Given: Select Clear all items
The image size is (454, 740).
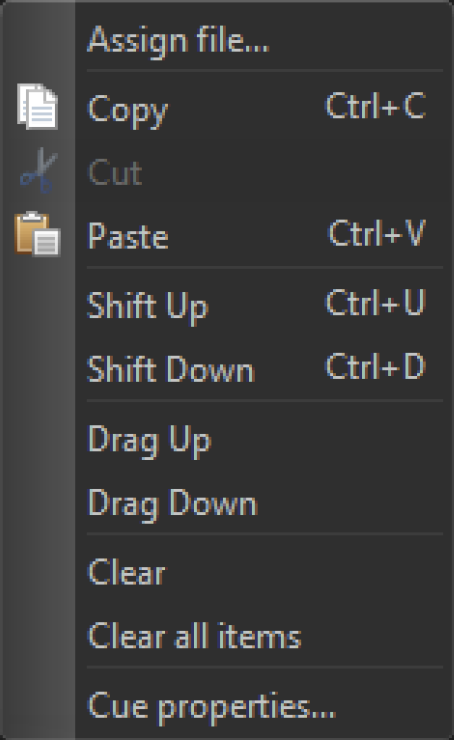Looking at the screenshot, I should tap(194, 636).
